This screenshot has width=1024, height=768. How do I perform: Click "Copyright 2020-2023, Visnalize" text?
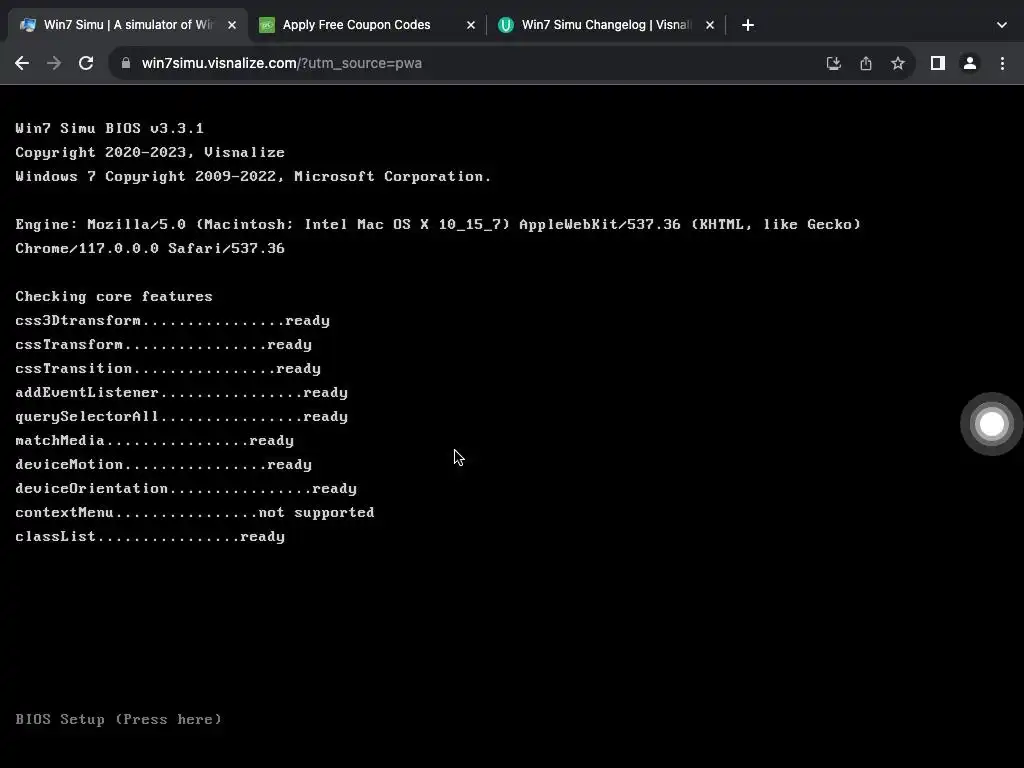click(150, 152)
